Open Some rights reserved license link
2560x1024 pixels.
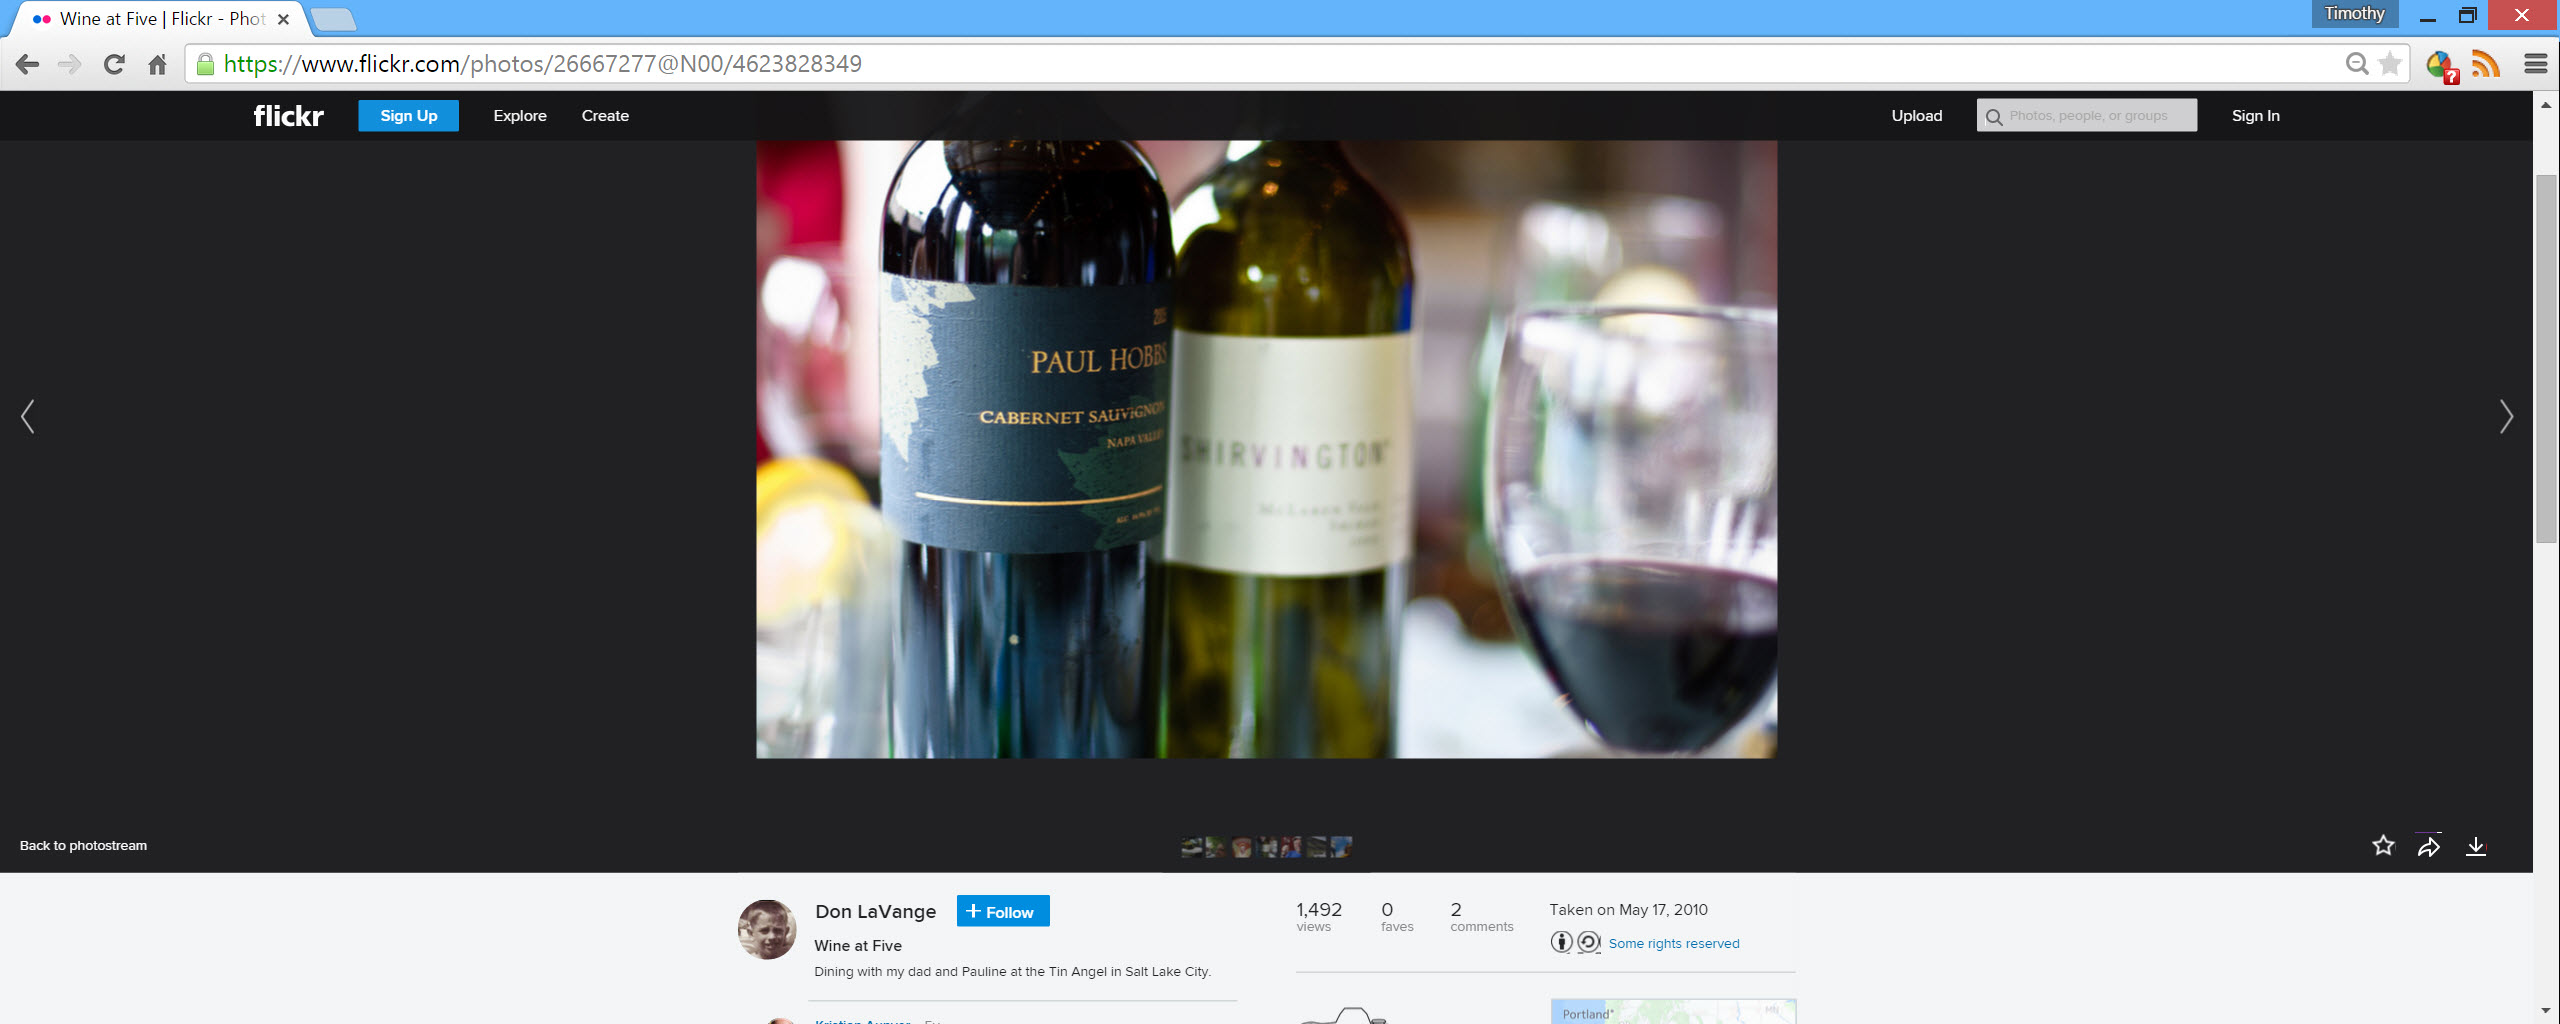click(1673, 943)
